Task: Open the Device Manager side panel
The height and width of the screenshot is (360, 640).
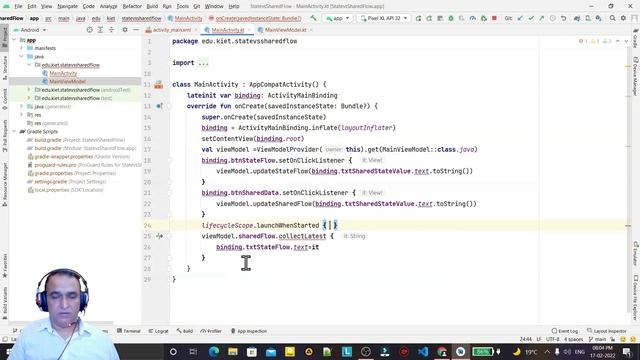Action: 636,77
